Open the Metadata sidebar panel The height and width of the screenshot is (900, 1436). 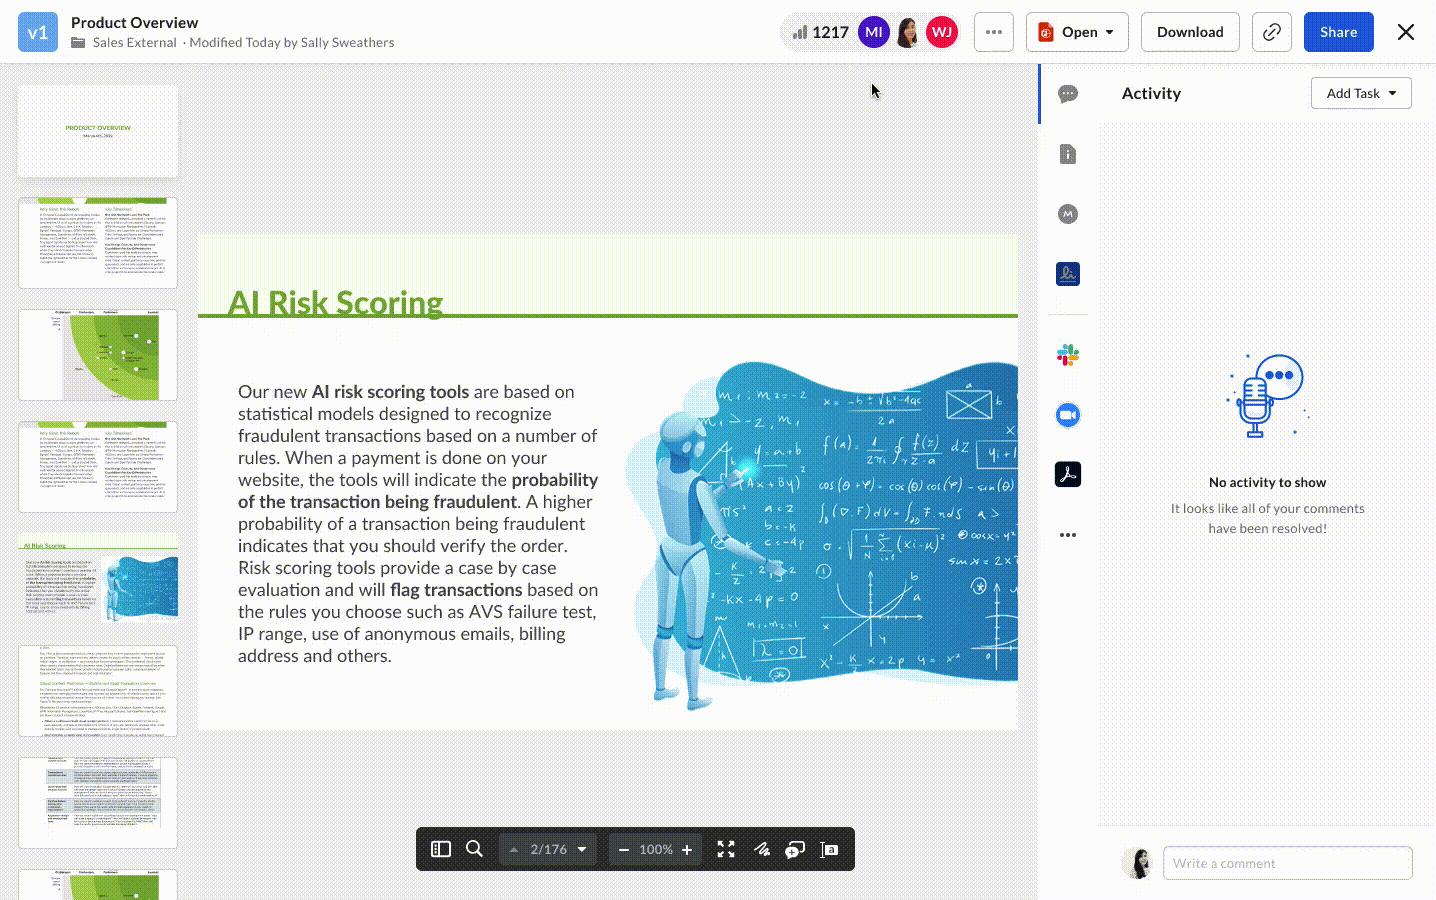coord(1068,214)
